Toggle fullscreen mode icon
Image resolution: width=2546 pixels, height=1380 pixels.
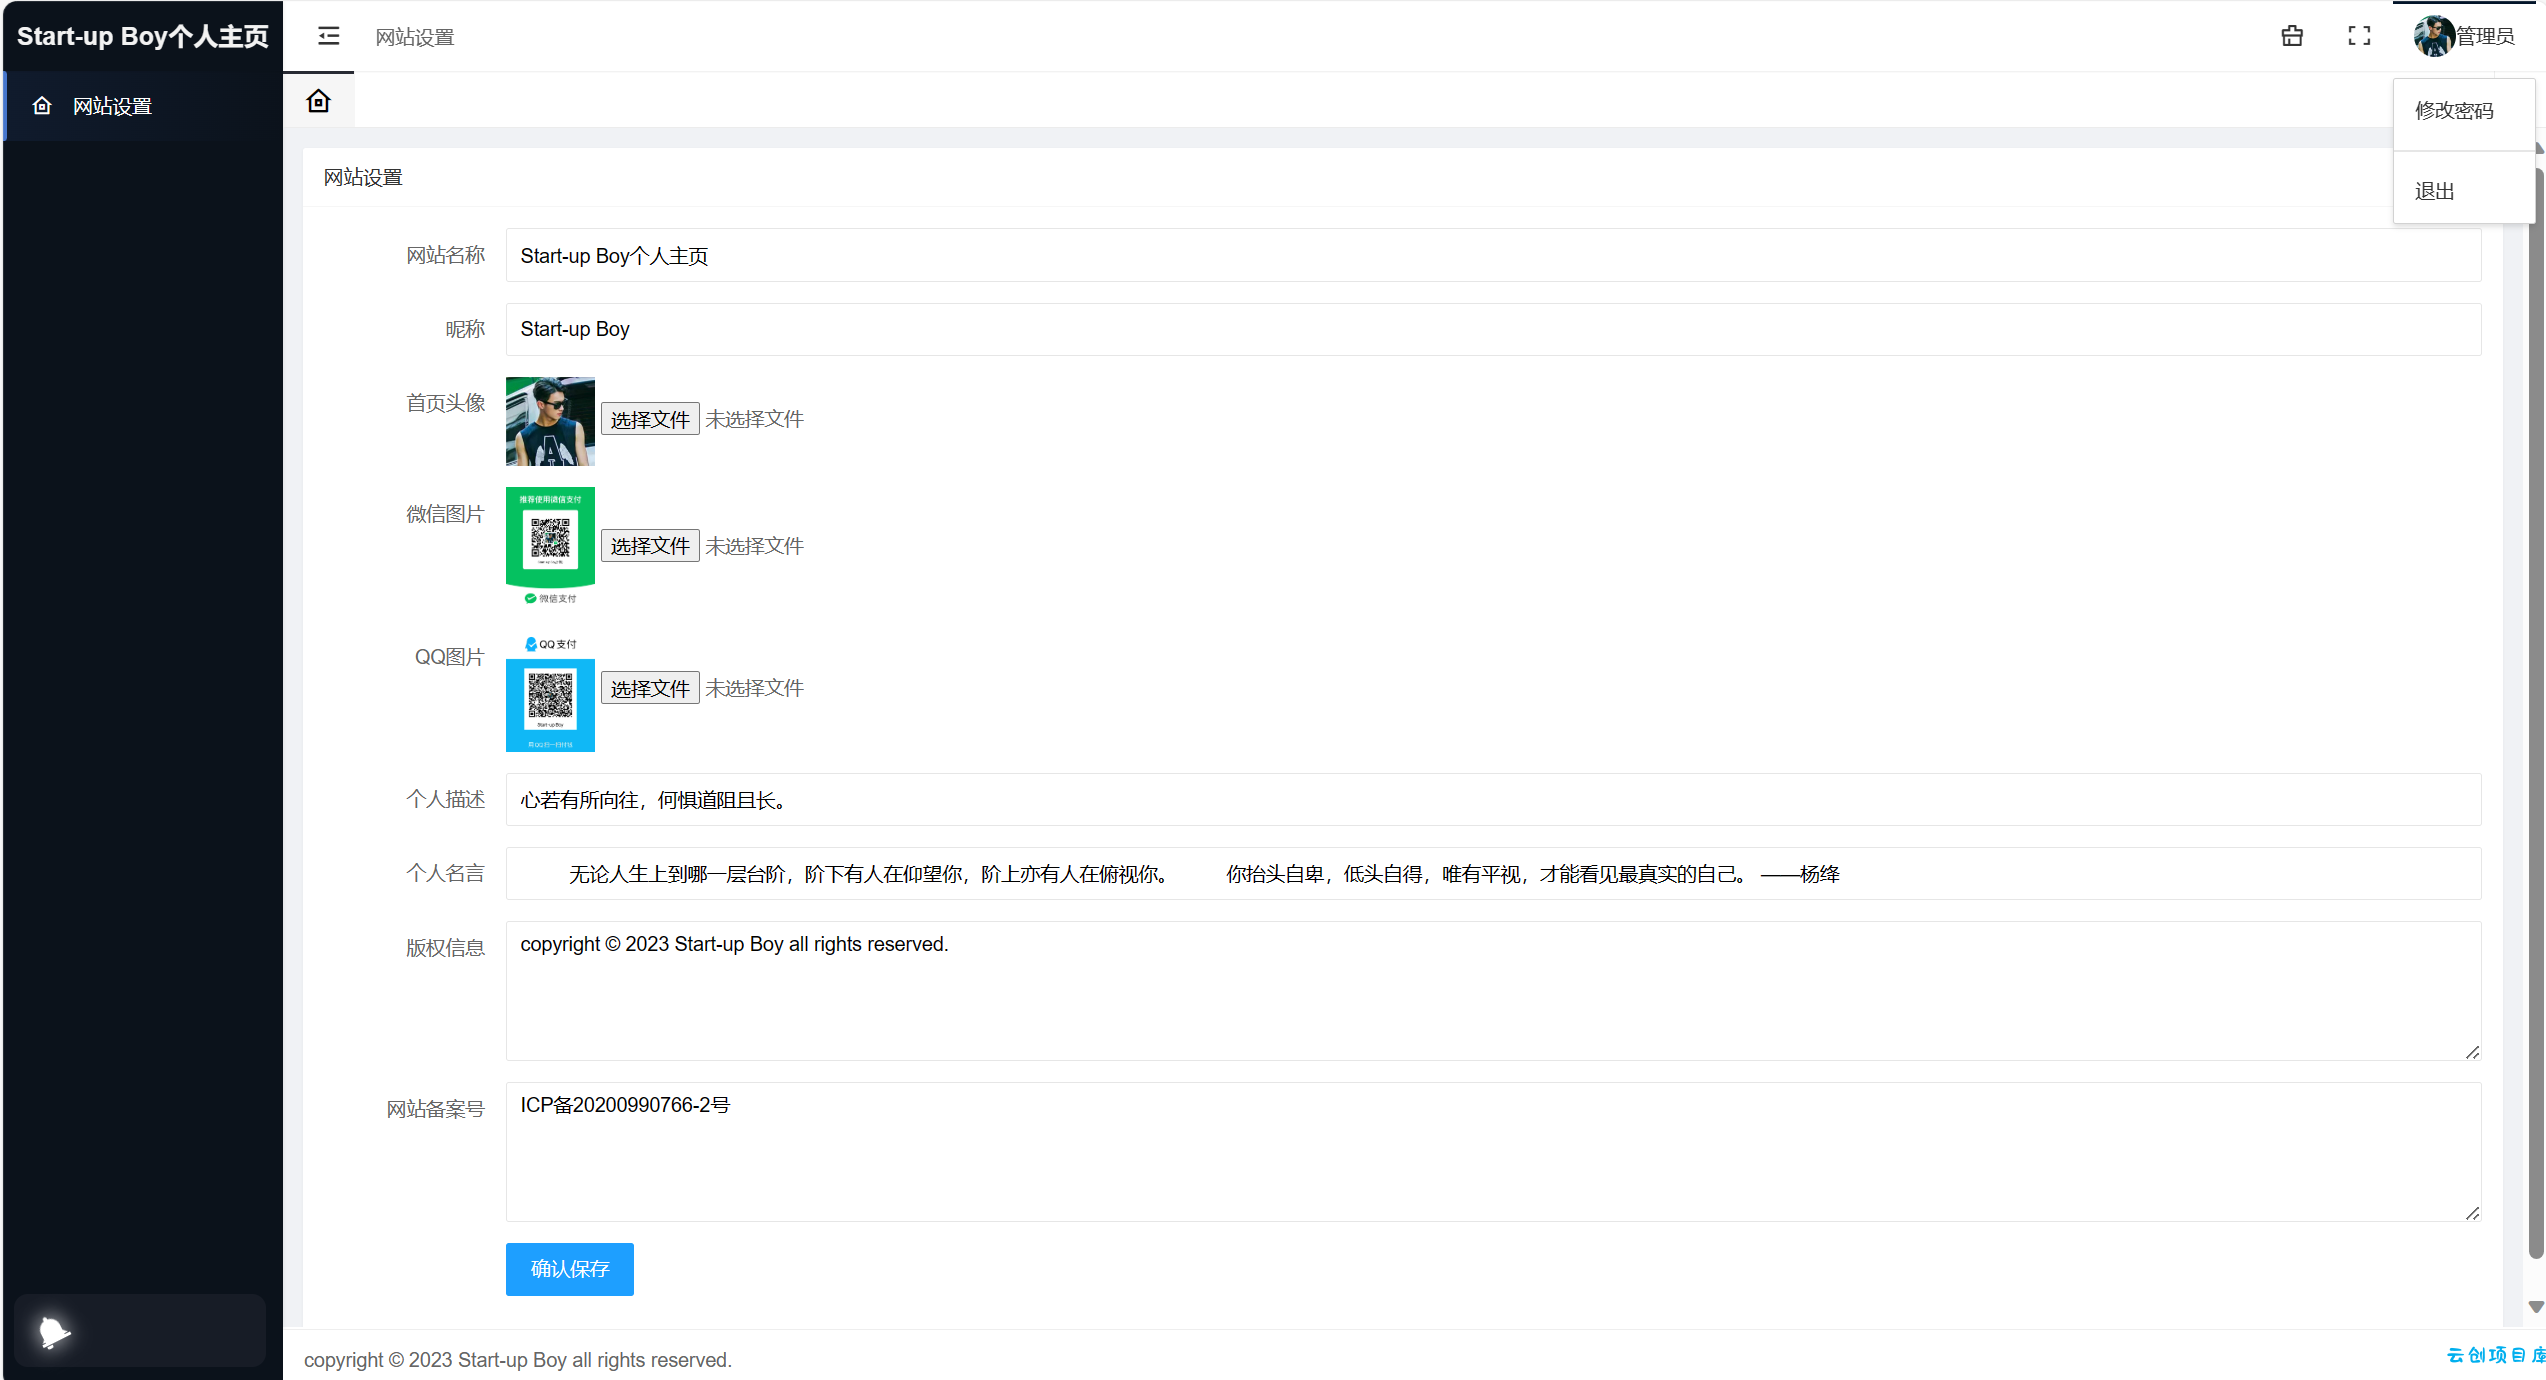(2359, 36)
